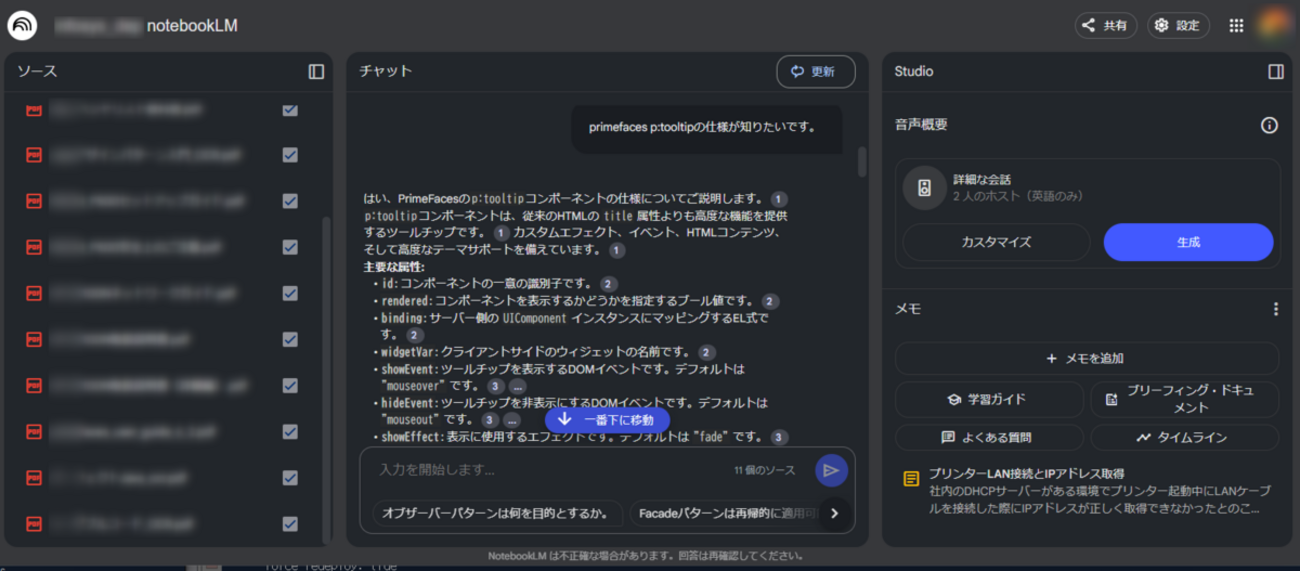Select suggestion オブザーバーパターンは何を目的とするか。
The width and height of the screenshot is (1300, 571).
click(498, 514)
